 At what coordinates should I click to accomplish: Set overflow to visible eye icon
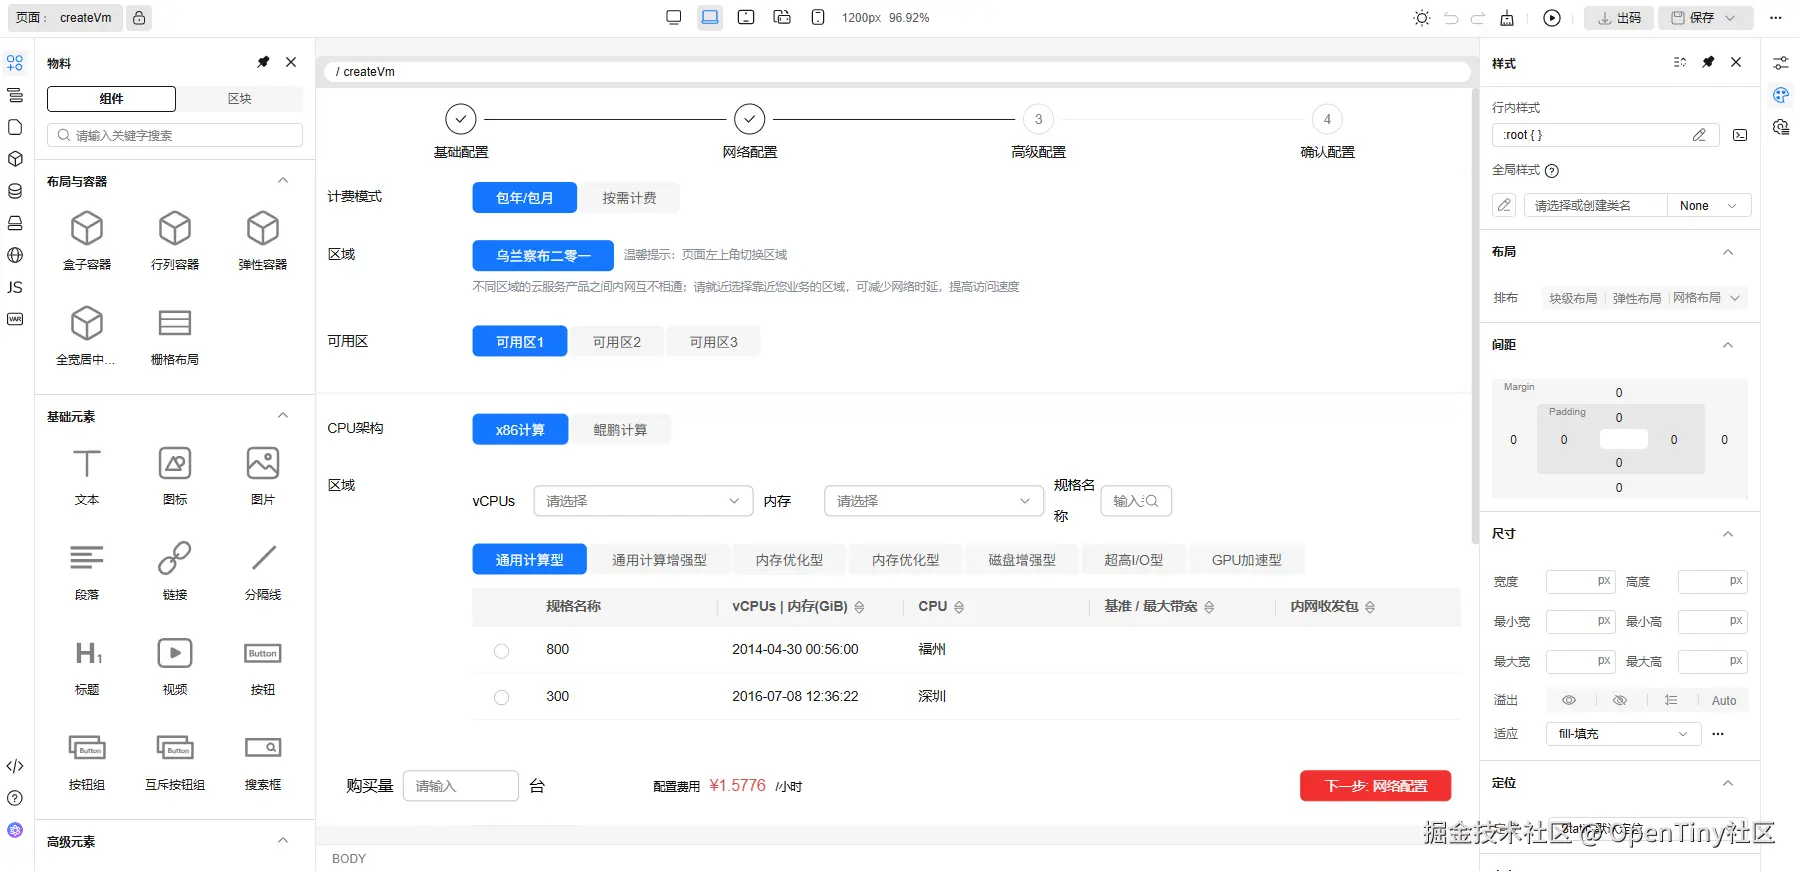click(1569, 700)
